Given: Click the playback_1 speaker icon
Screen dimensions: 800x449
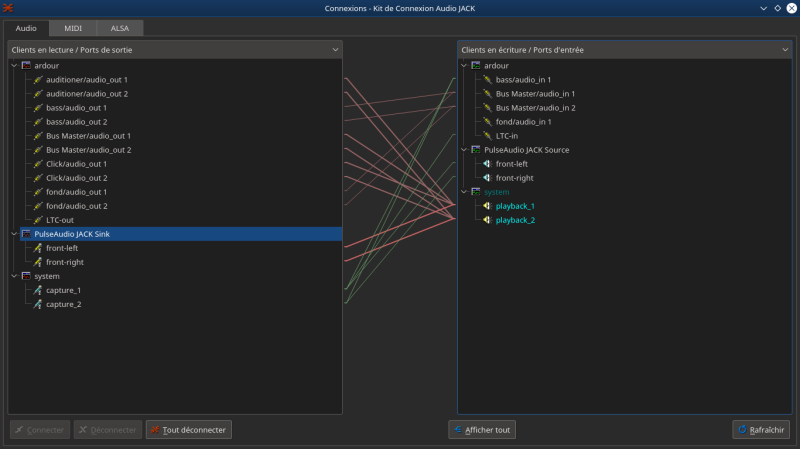Looking at the screenshot, I should coord(487,206).
